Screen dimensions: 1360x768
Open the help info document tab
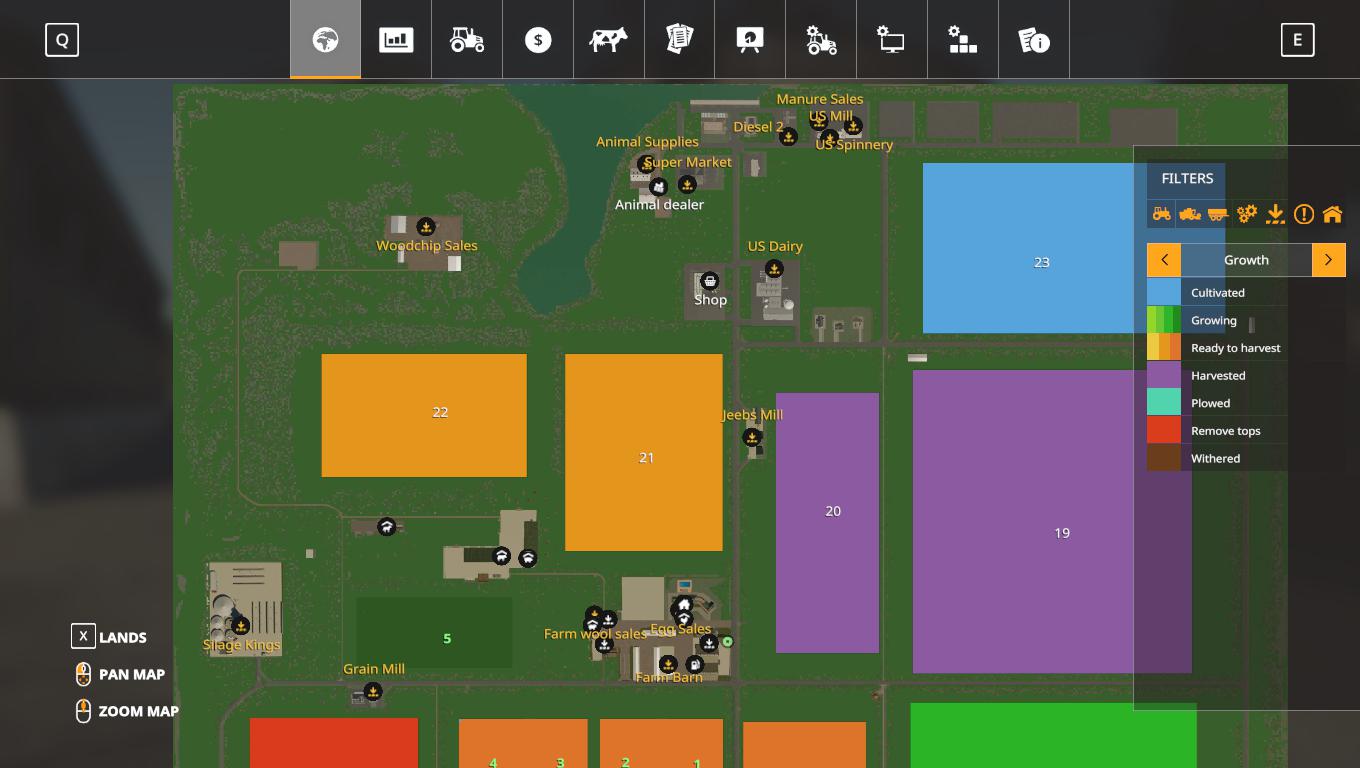click(1033, 40)
